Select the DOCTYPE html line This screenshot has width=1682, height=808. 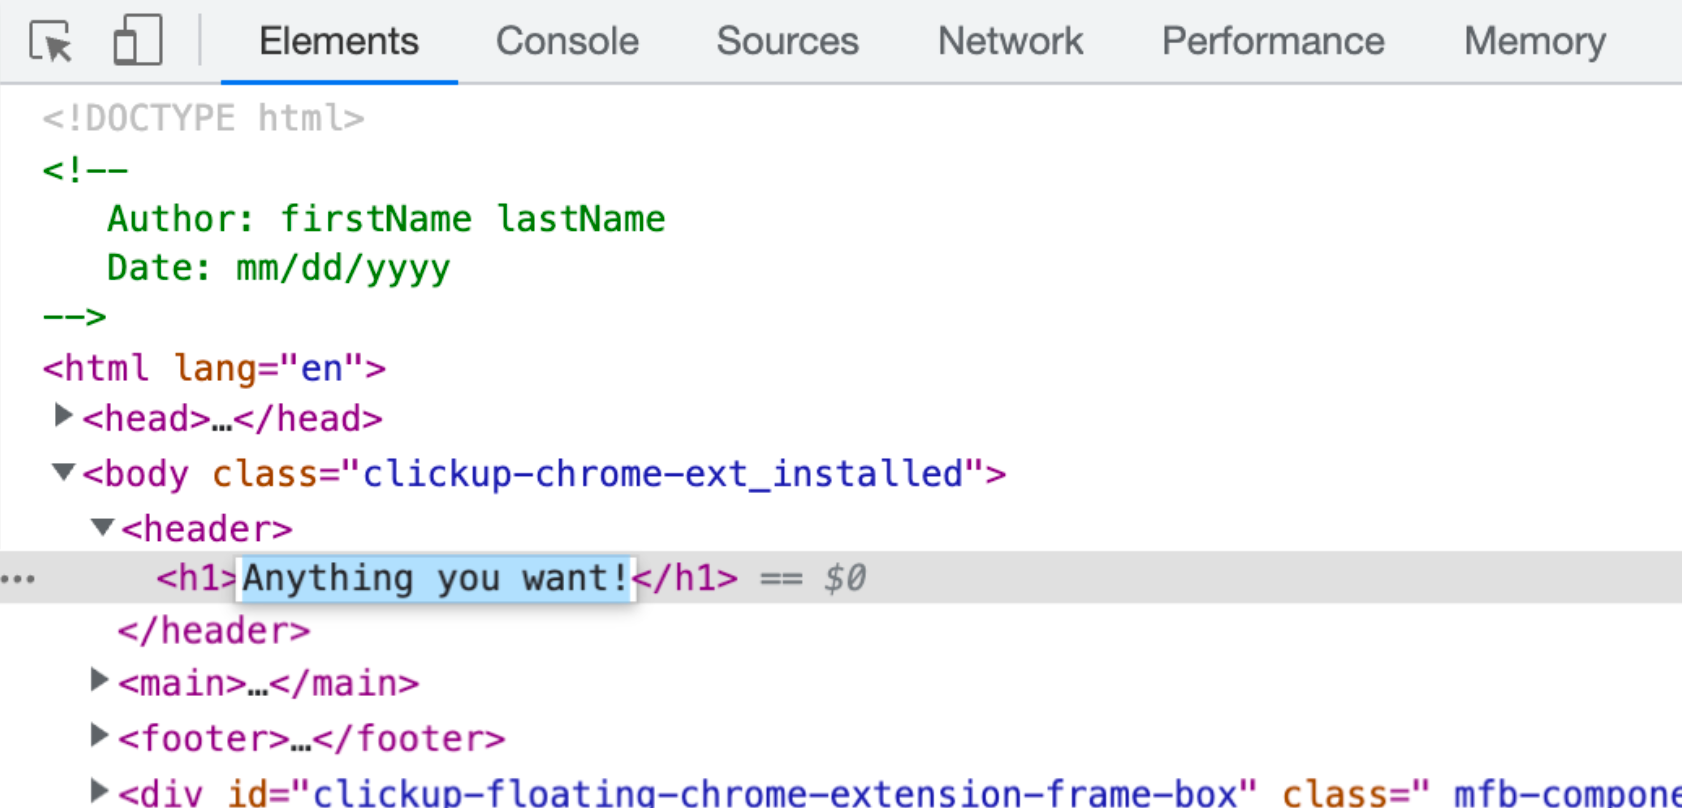click(204, 118)
